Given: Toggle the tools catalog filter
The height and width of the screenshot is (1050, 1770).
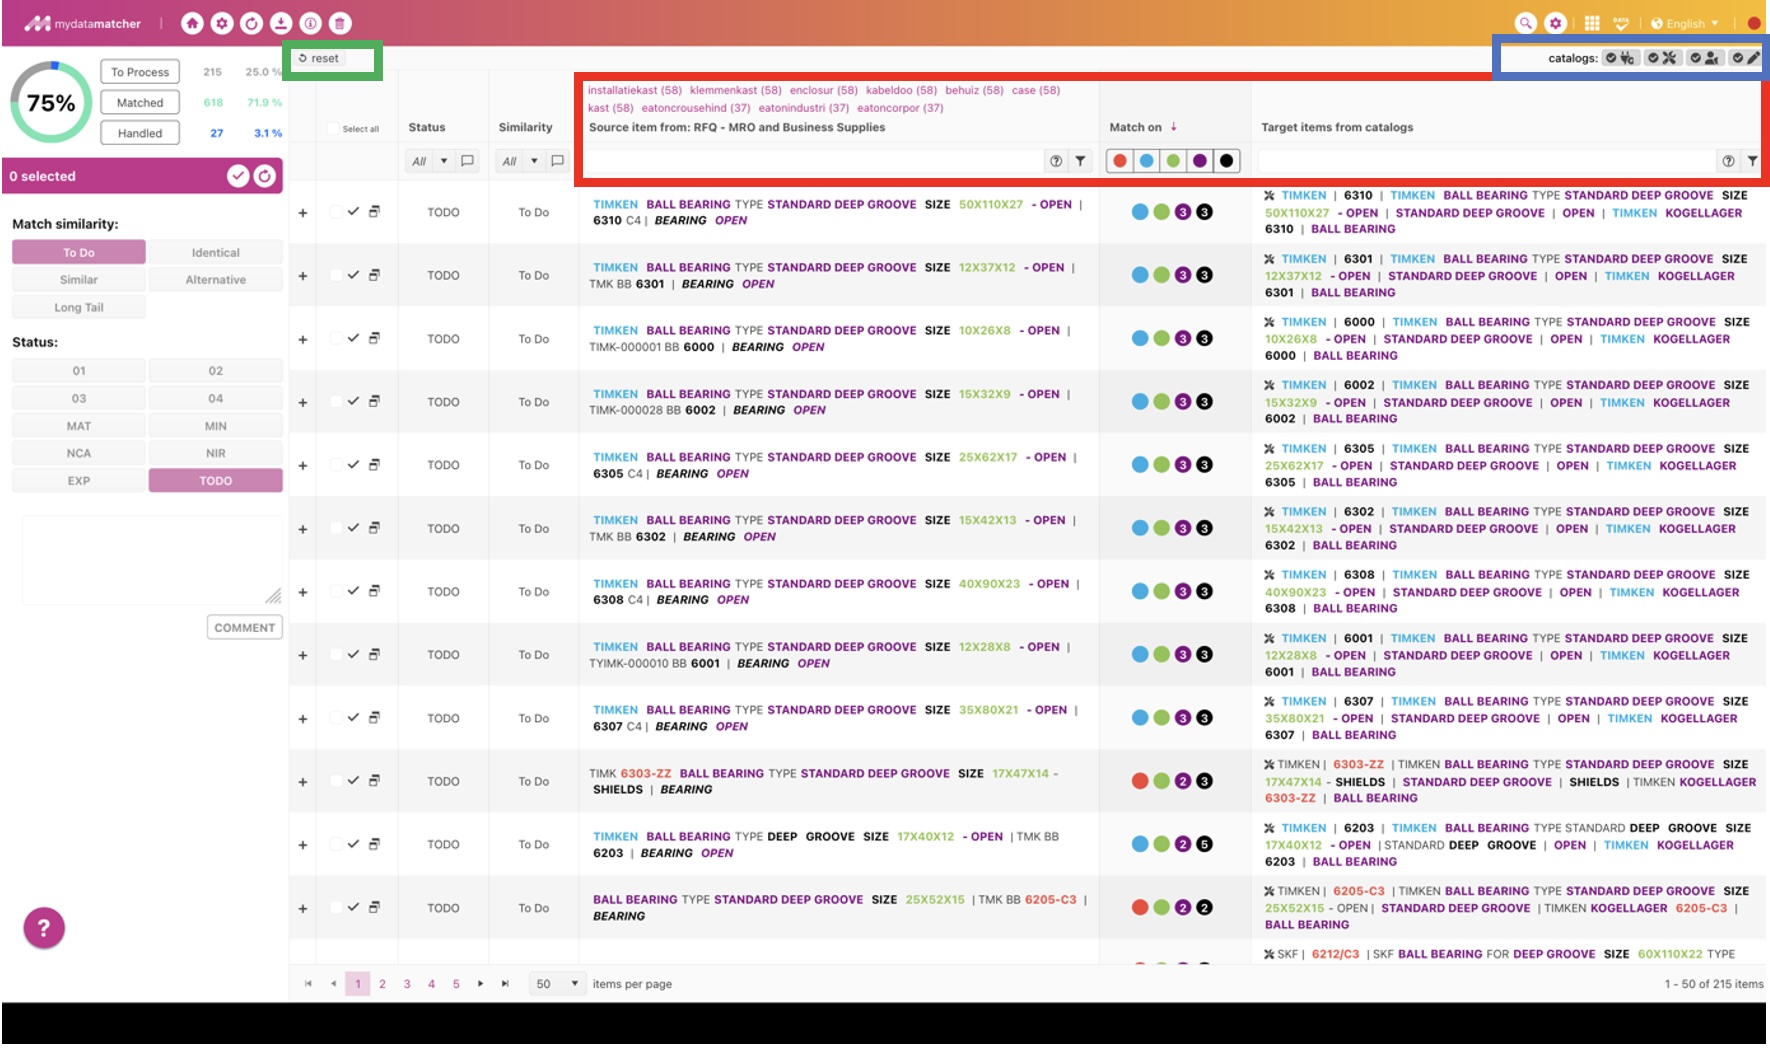Looking at the screenshot, I should [x=1662, y=58].
